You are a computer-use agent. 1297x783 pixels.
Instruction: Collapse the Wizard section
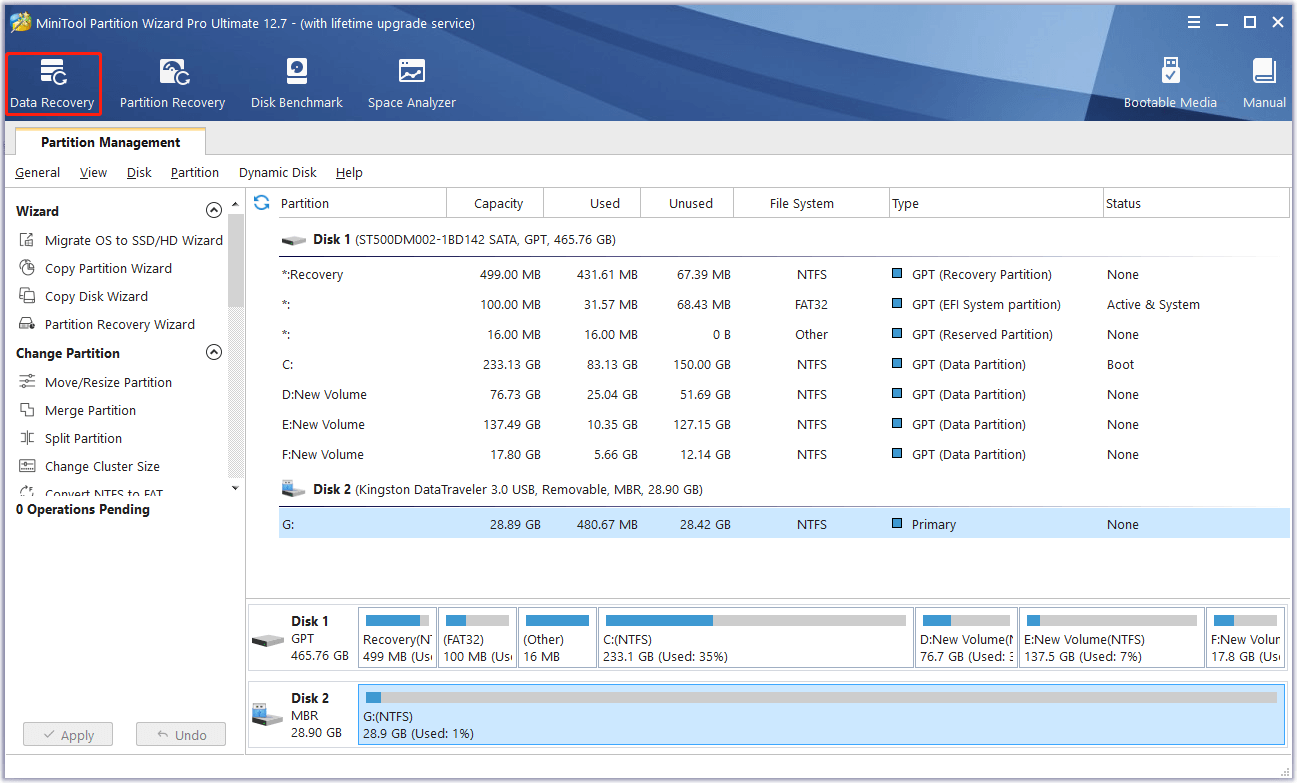(x=213, y=211)
